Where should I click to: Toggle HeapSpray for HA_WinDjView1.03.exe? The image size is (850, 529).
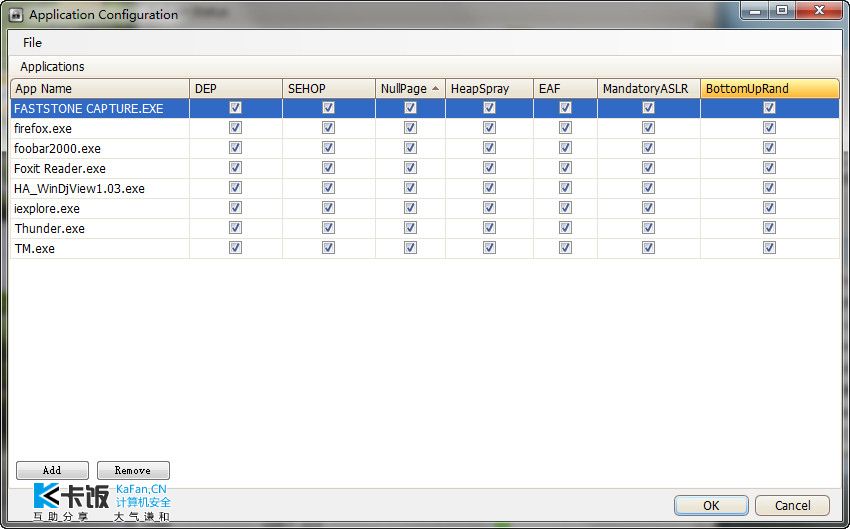490,188
